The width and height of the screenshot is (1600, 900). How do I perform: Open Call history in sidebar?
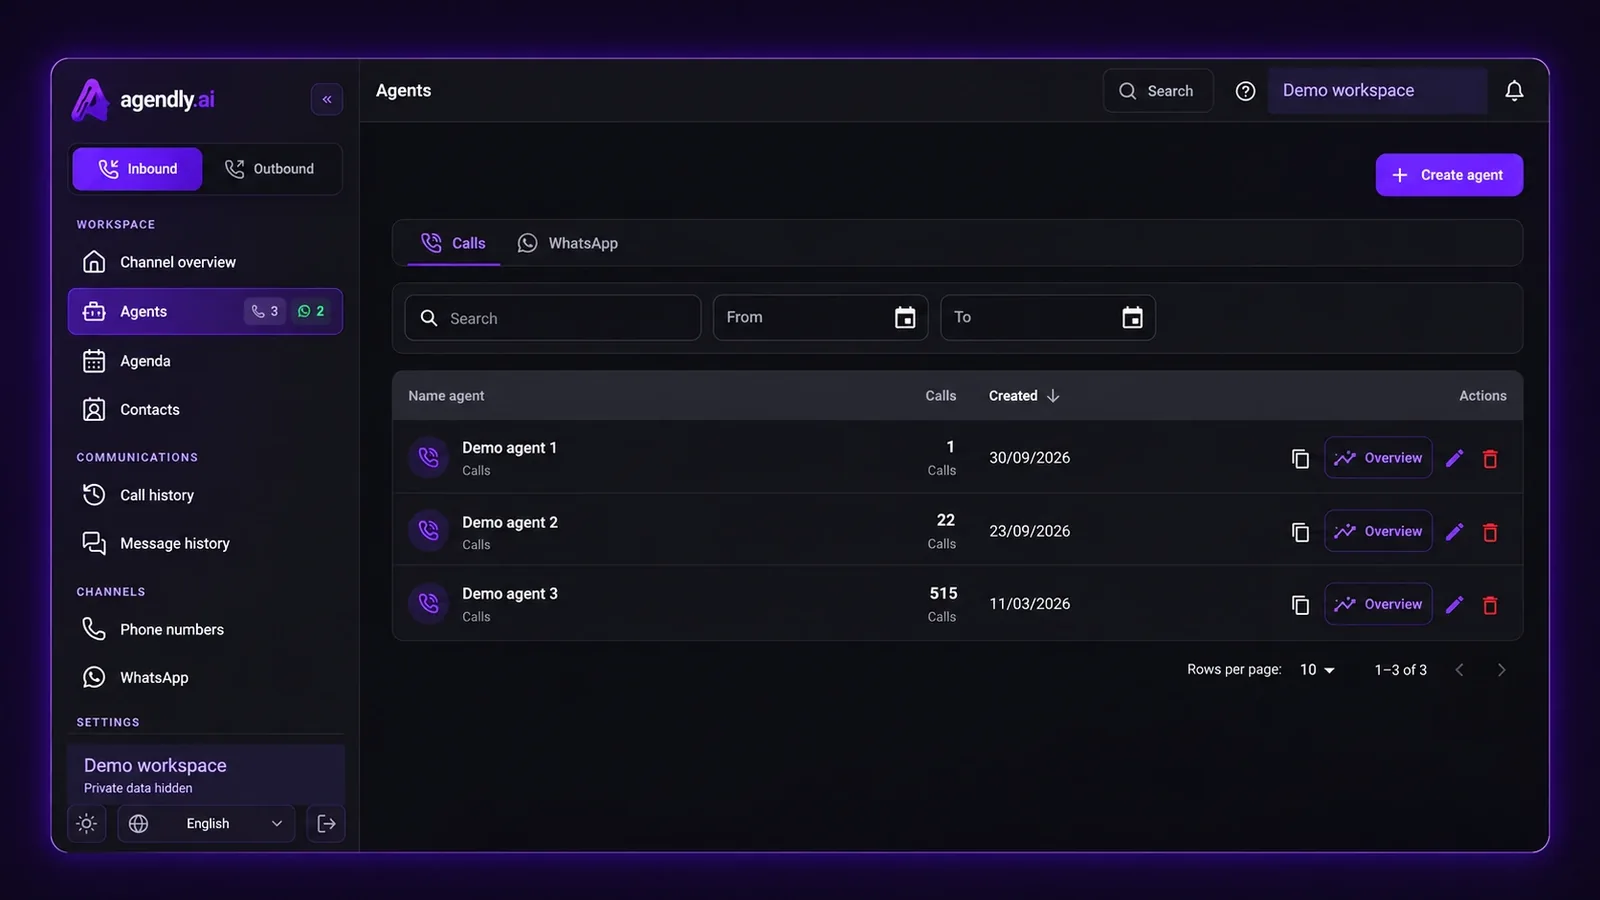pos(205,495)
